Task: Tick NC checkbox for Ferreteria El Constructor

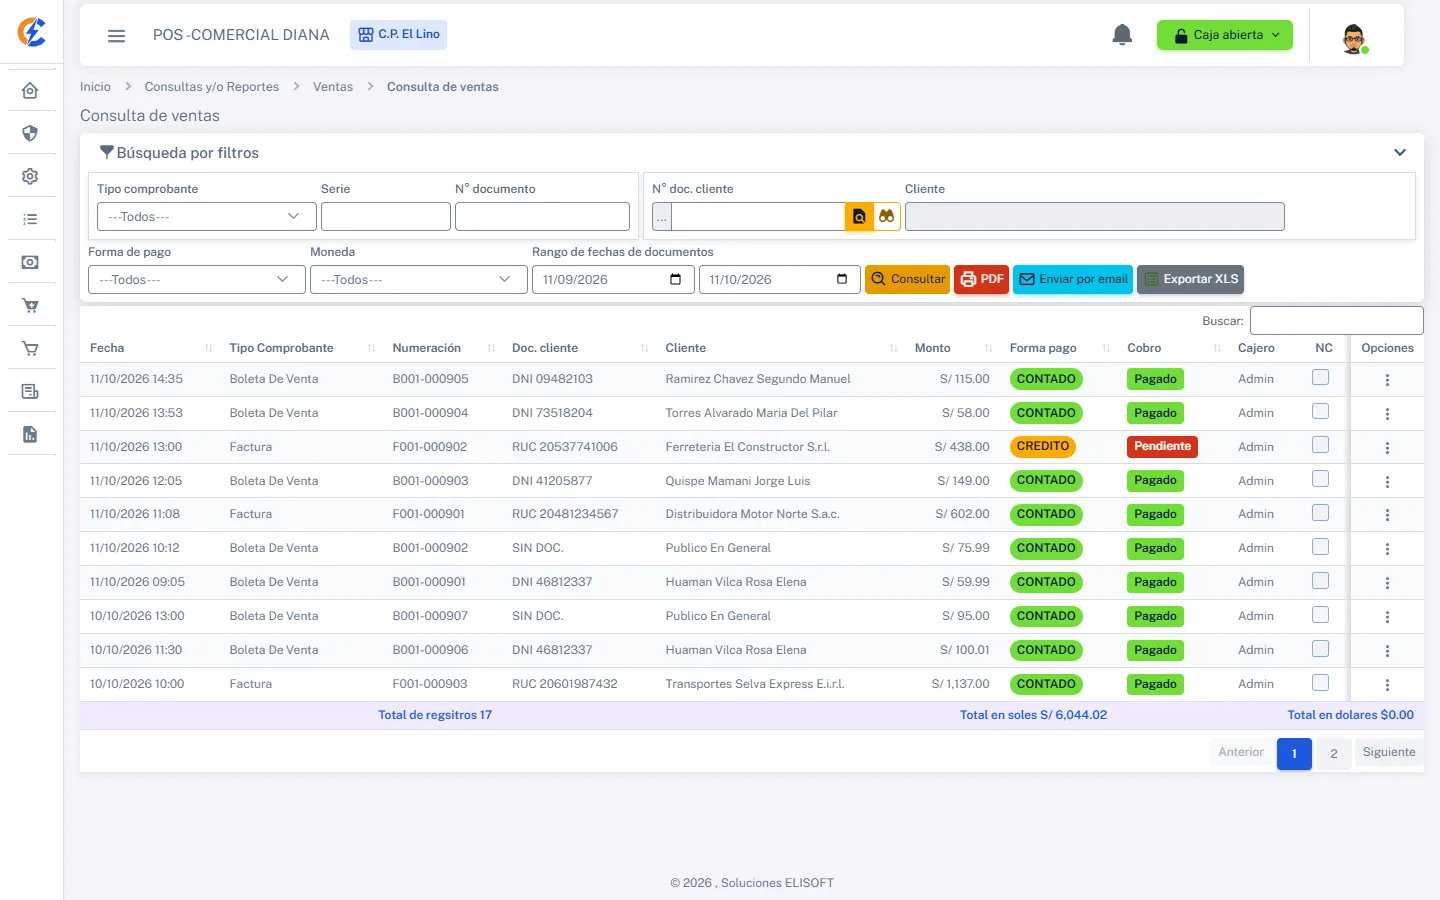Action: (1321, 444)
